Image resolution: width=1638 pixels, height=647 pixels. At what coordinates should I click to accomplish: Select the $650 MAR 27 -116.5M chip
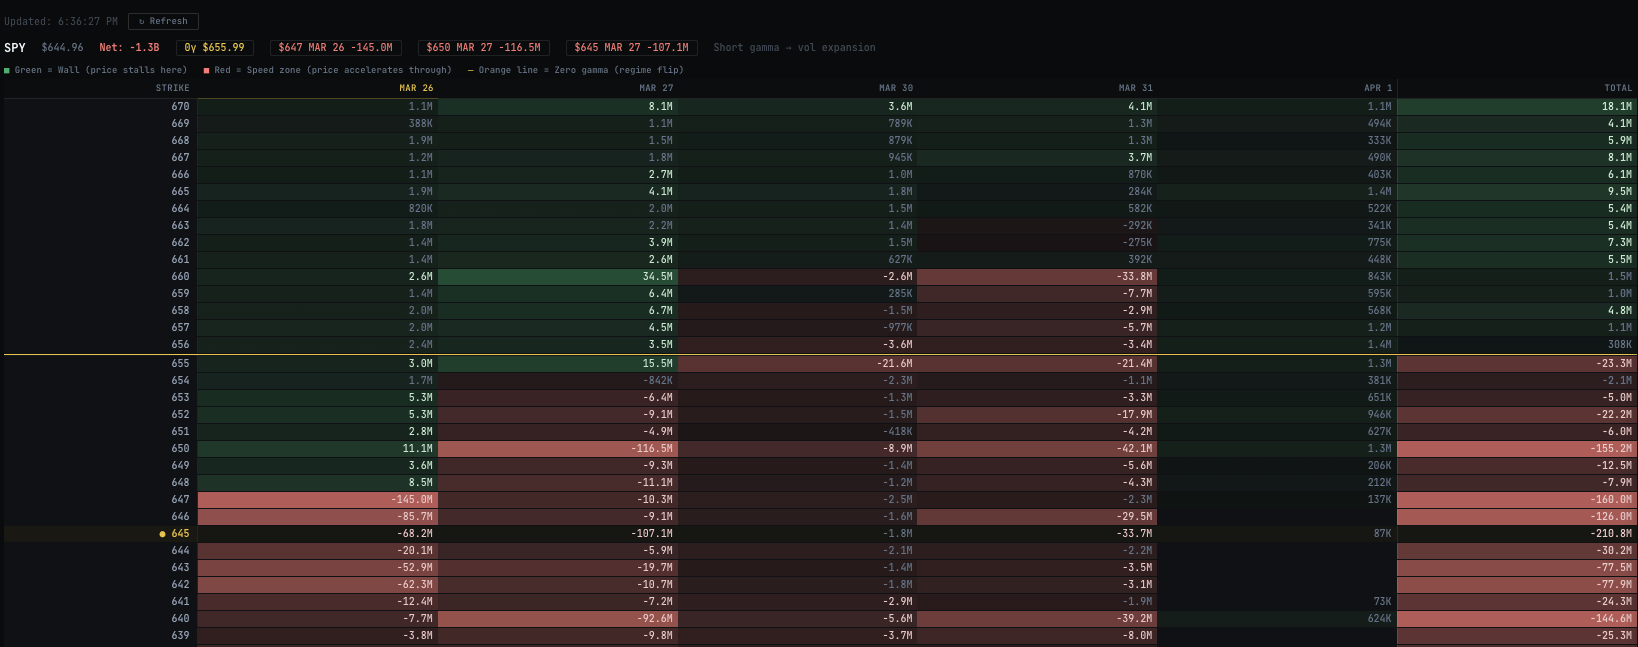click(483, 47)
